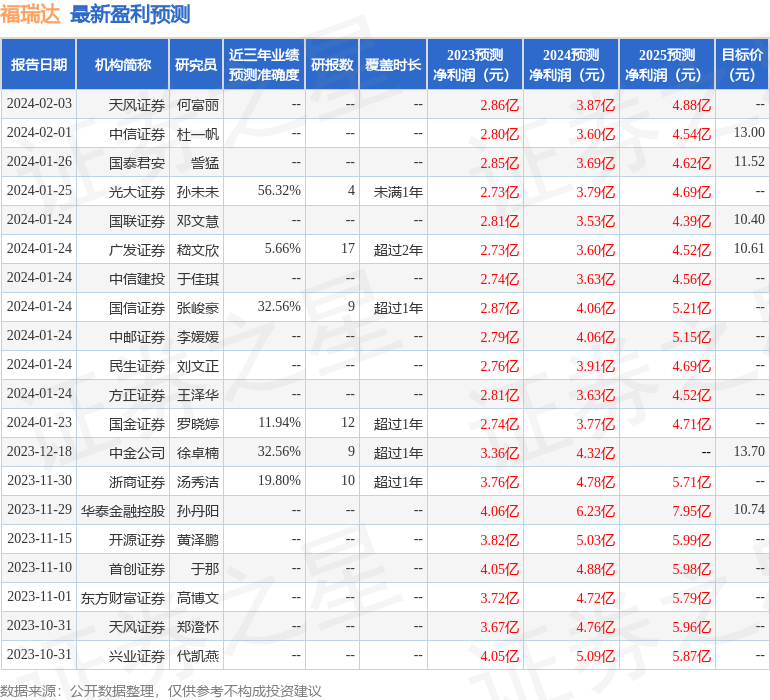Select the 报告日期 column header

click(39, 64)
